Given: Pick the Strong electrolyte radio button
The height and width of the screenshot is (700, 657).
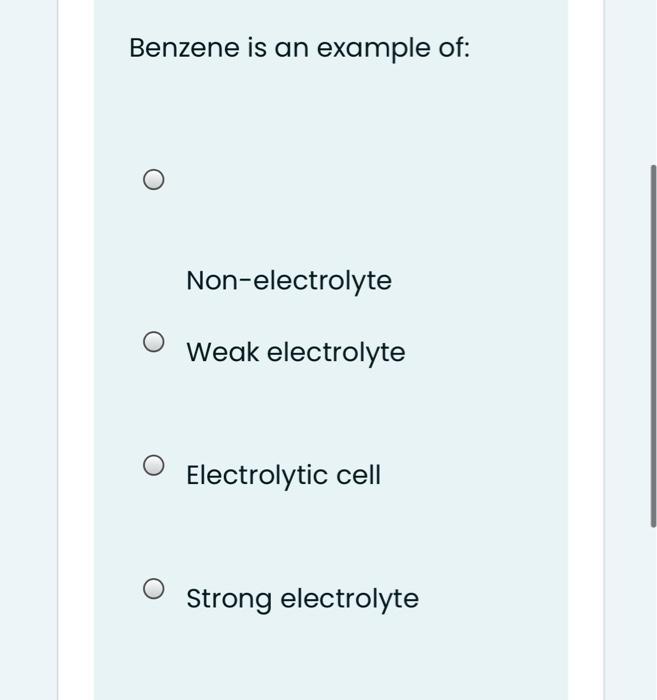Looking at the screenshot, I should coord(152,588).
